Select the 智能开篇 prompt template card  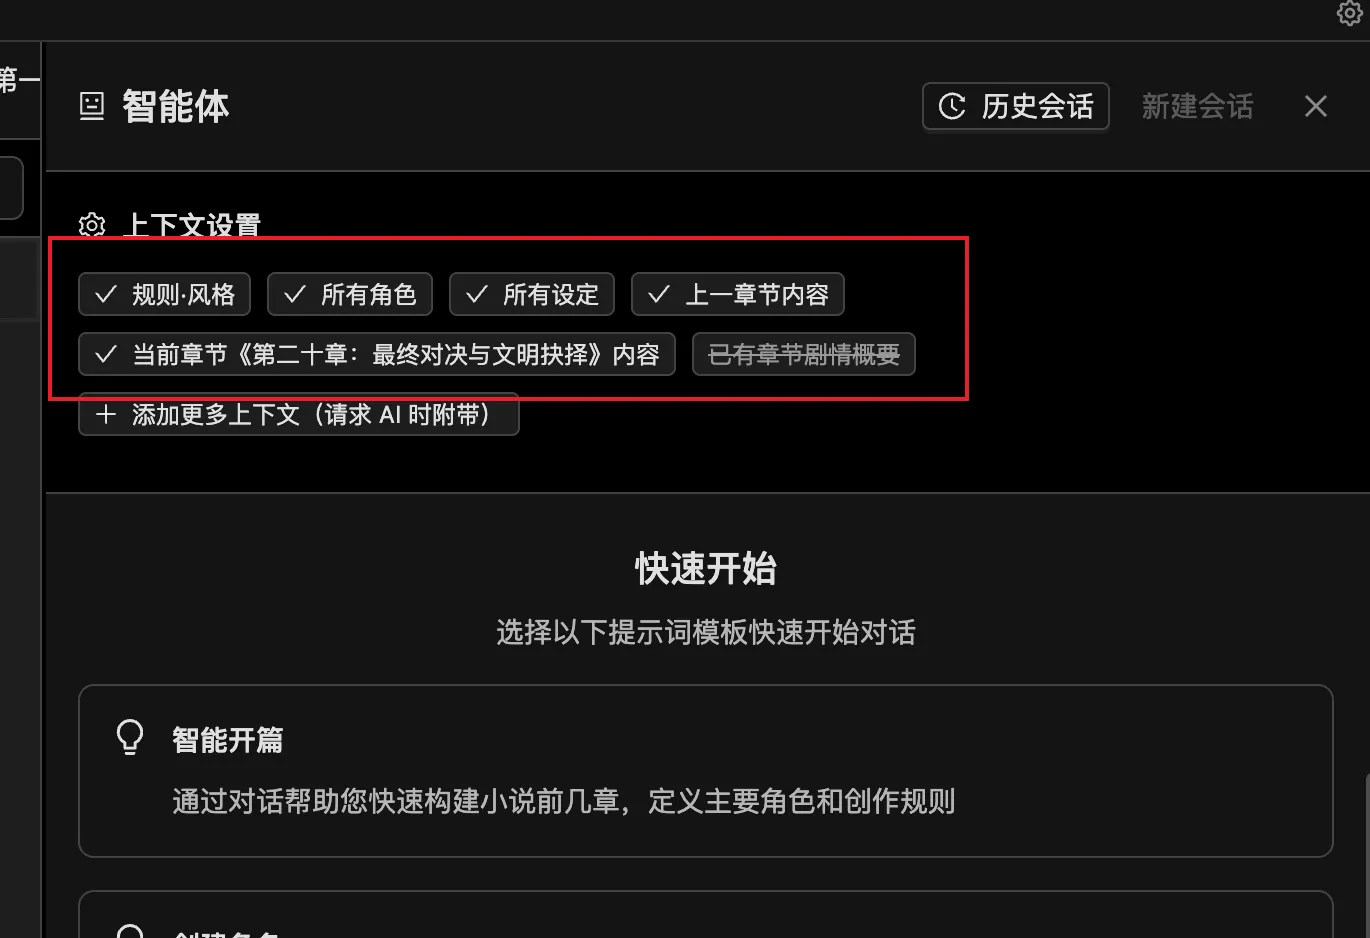(706, 771)
